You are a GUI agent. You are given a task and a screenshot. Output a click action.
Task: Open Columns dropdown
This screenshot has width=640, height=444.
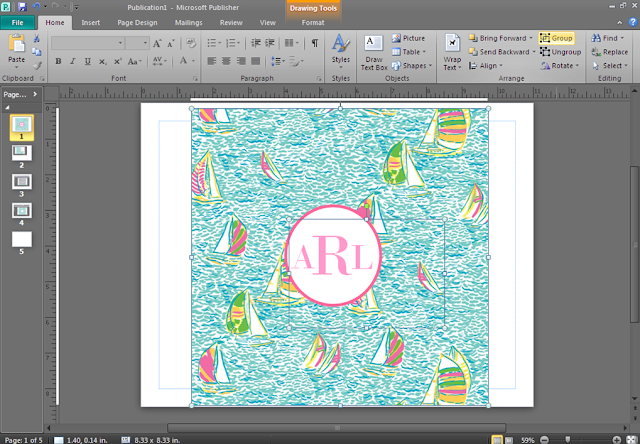point(291,43)
